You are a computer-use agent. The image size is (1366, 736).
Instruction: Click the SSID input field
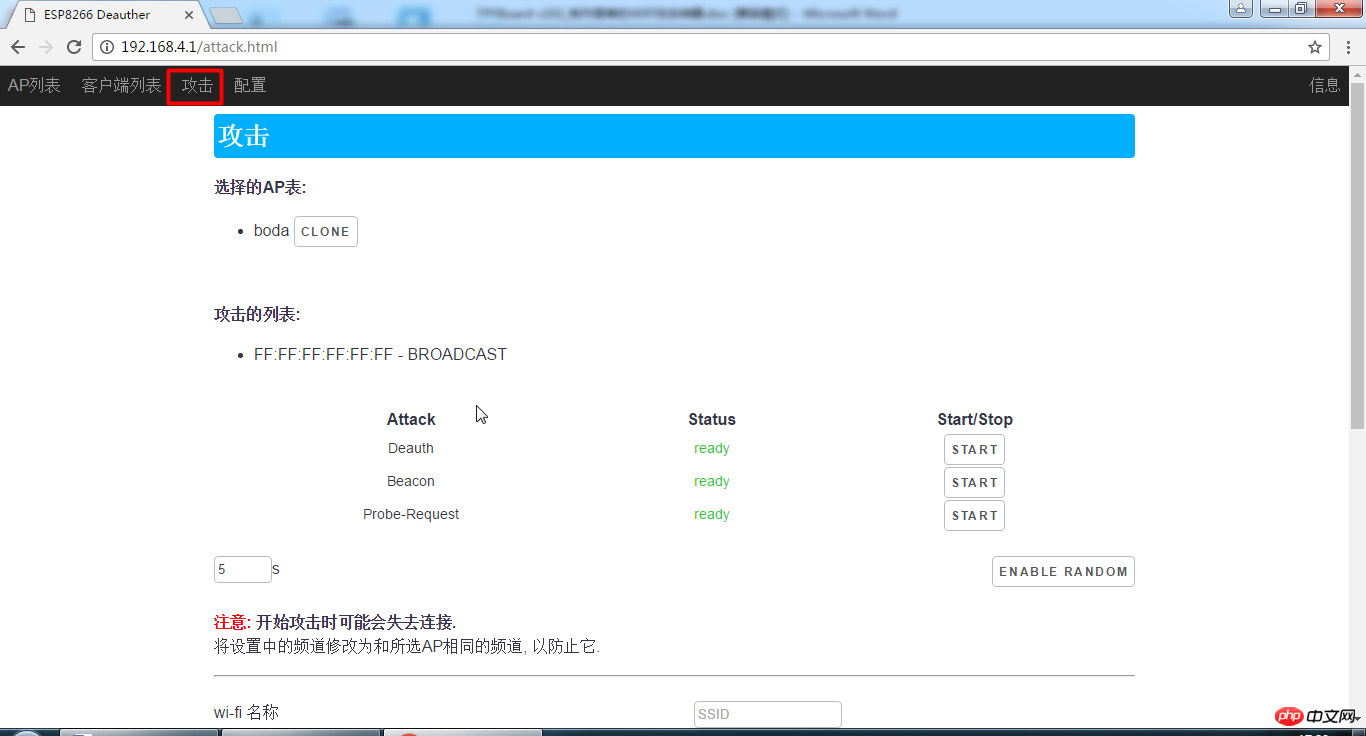click(x=768, y=714)
